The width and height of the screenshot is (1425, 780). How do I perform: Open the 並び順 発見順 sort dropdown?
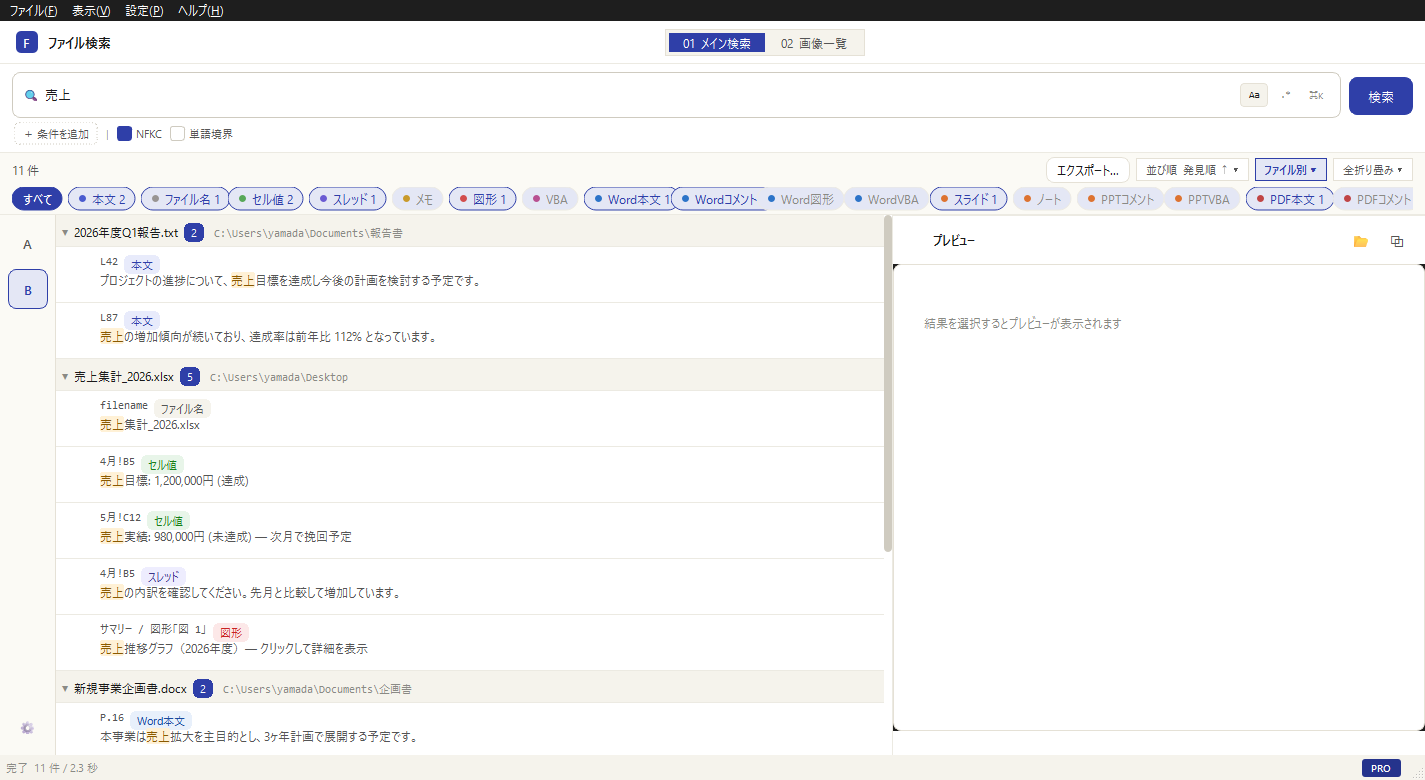coord(1193,170)
